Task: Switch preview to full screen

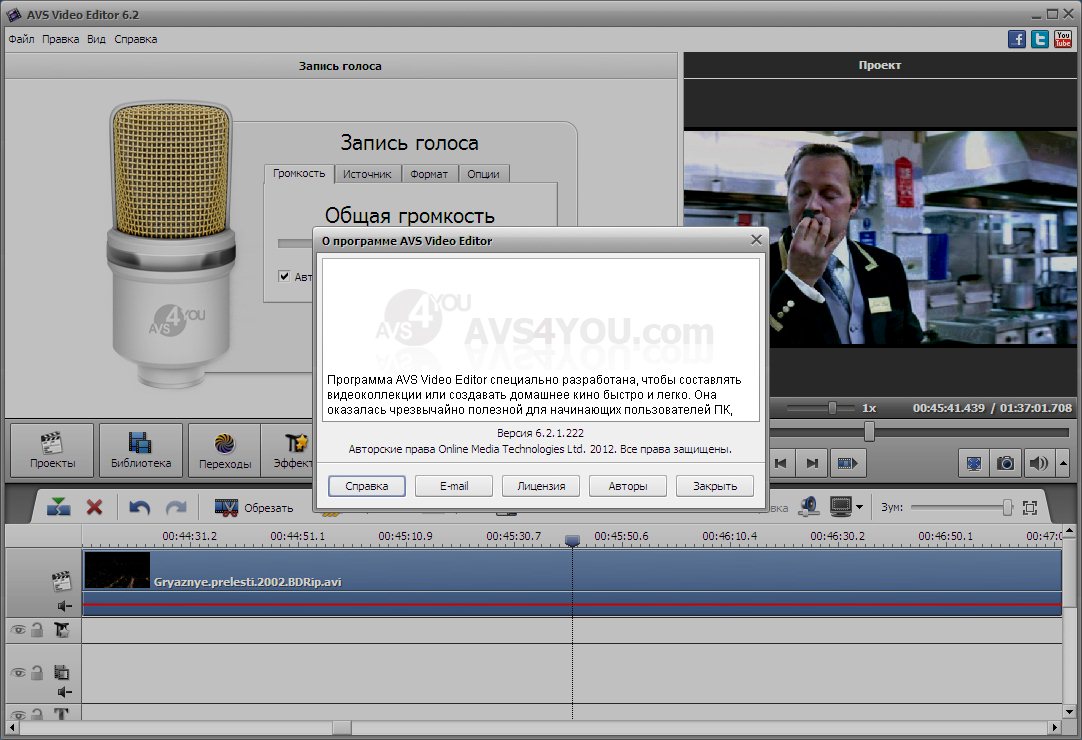Action: (x=974, y=463)
